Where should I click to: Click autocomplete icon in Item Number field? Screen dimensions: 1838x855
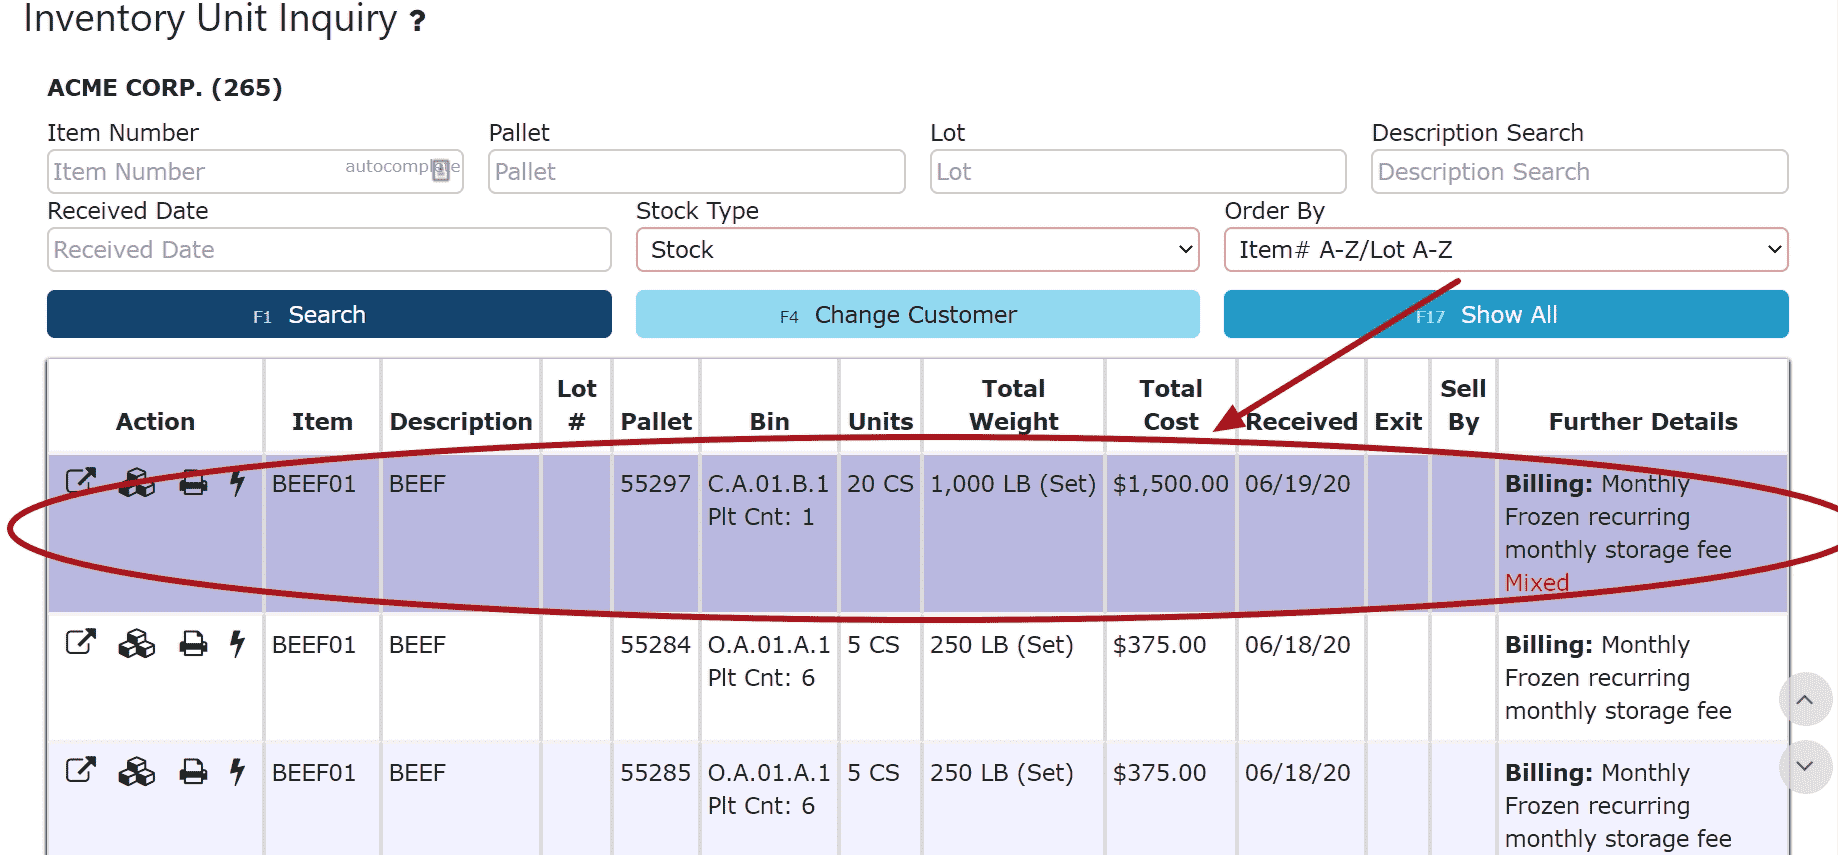click(440, 171)
